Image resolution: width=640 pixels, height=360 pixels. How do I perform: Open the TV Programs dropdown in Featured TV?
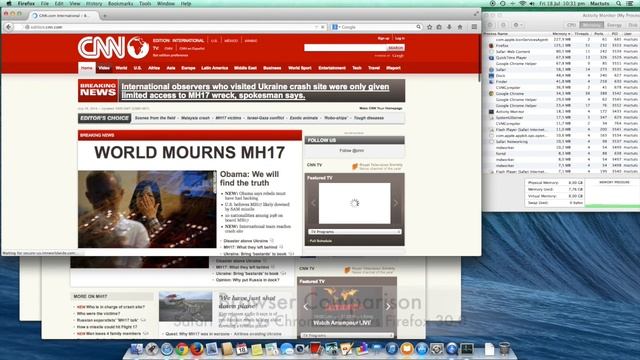point(354,231)
